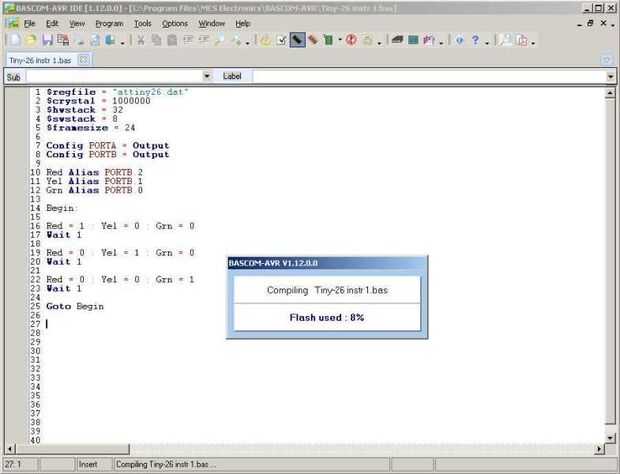The width and height of the screenshot is (620, 474).
Task: Click the blue question mark Help icon
Action: (x=475, y=40)
